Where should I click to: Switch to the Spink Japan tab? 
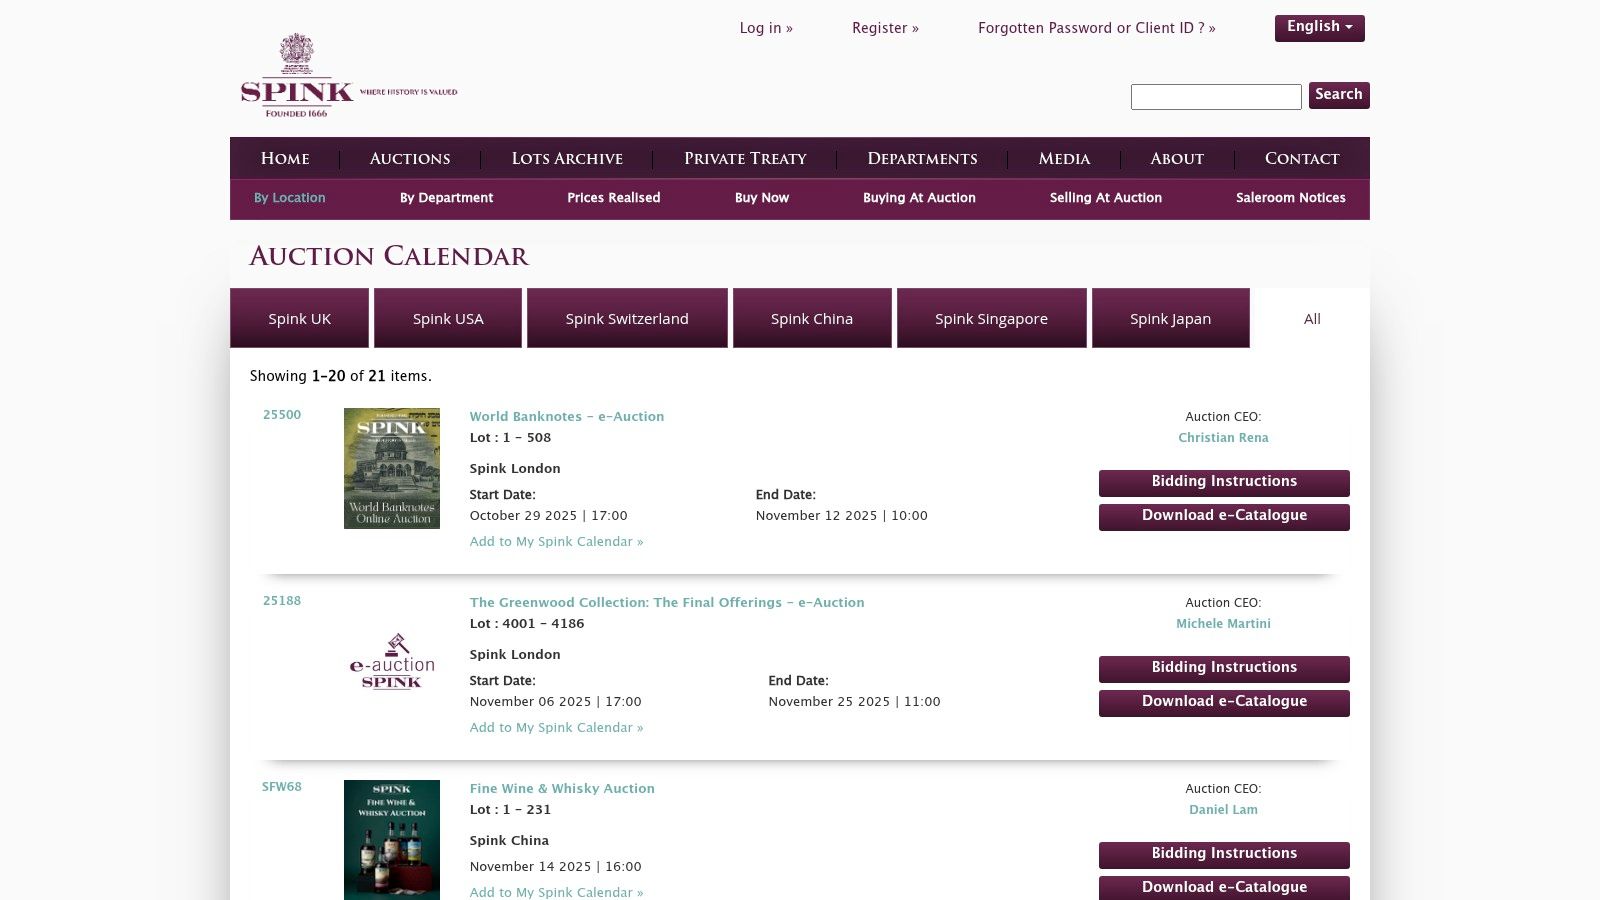click(x=1171, y=318)
